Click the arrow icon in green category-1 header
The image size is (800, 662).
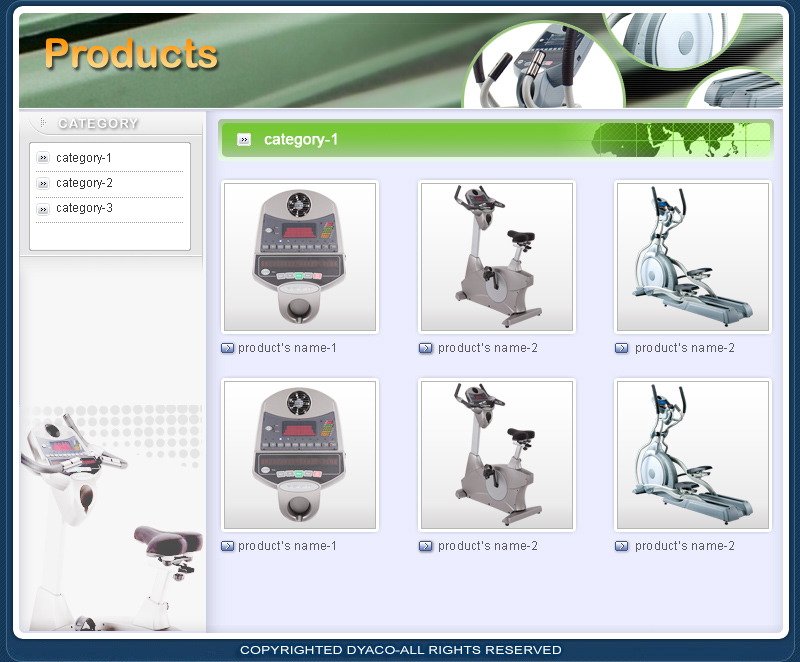244,139
